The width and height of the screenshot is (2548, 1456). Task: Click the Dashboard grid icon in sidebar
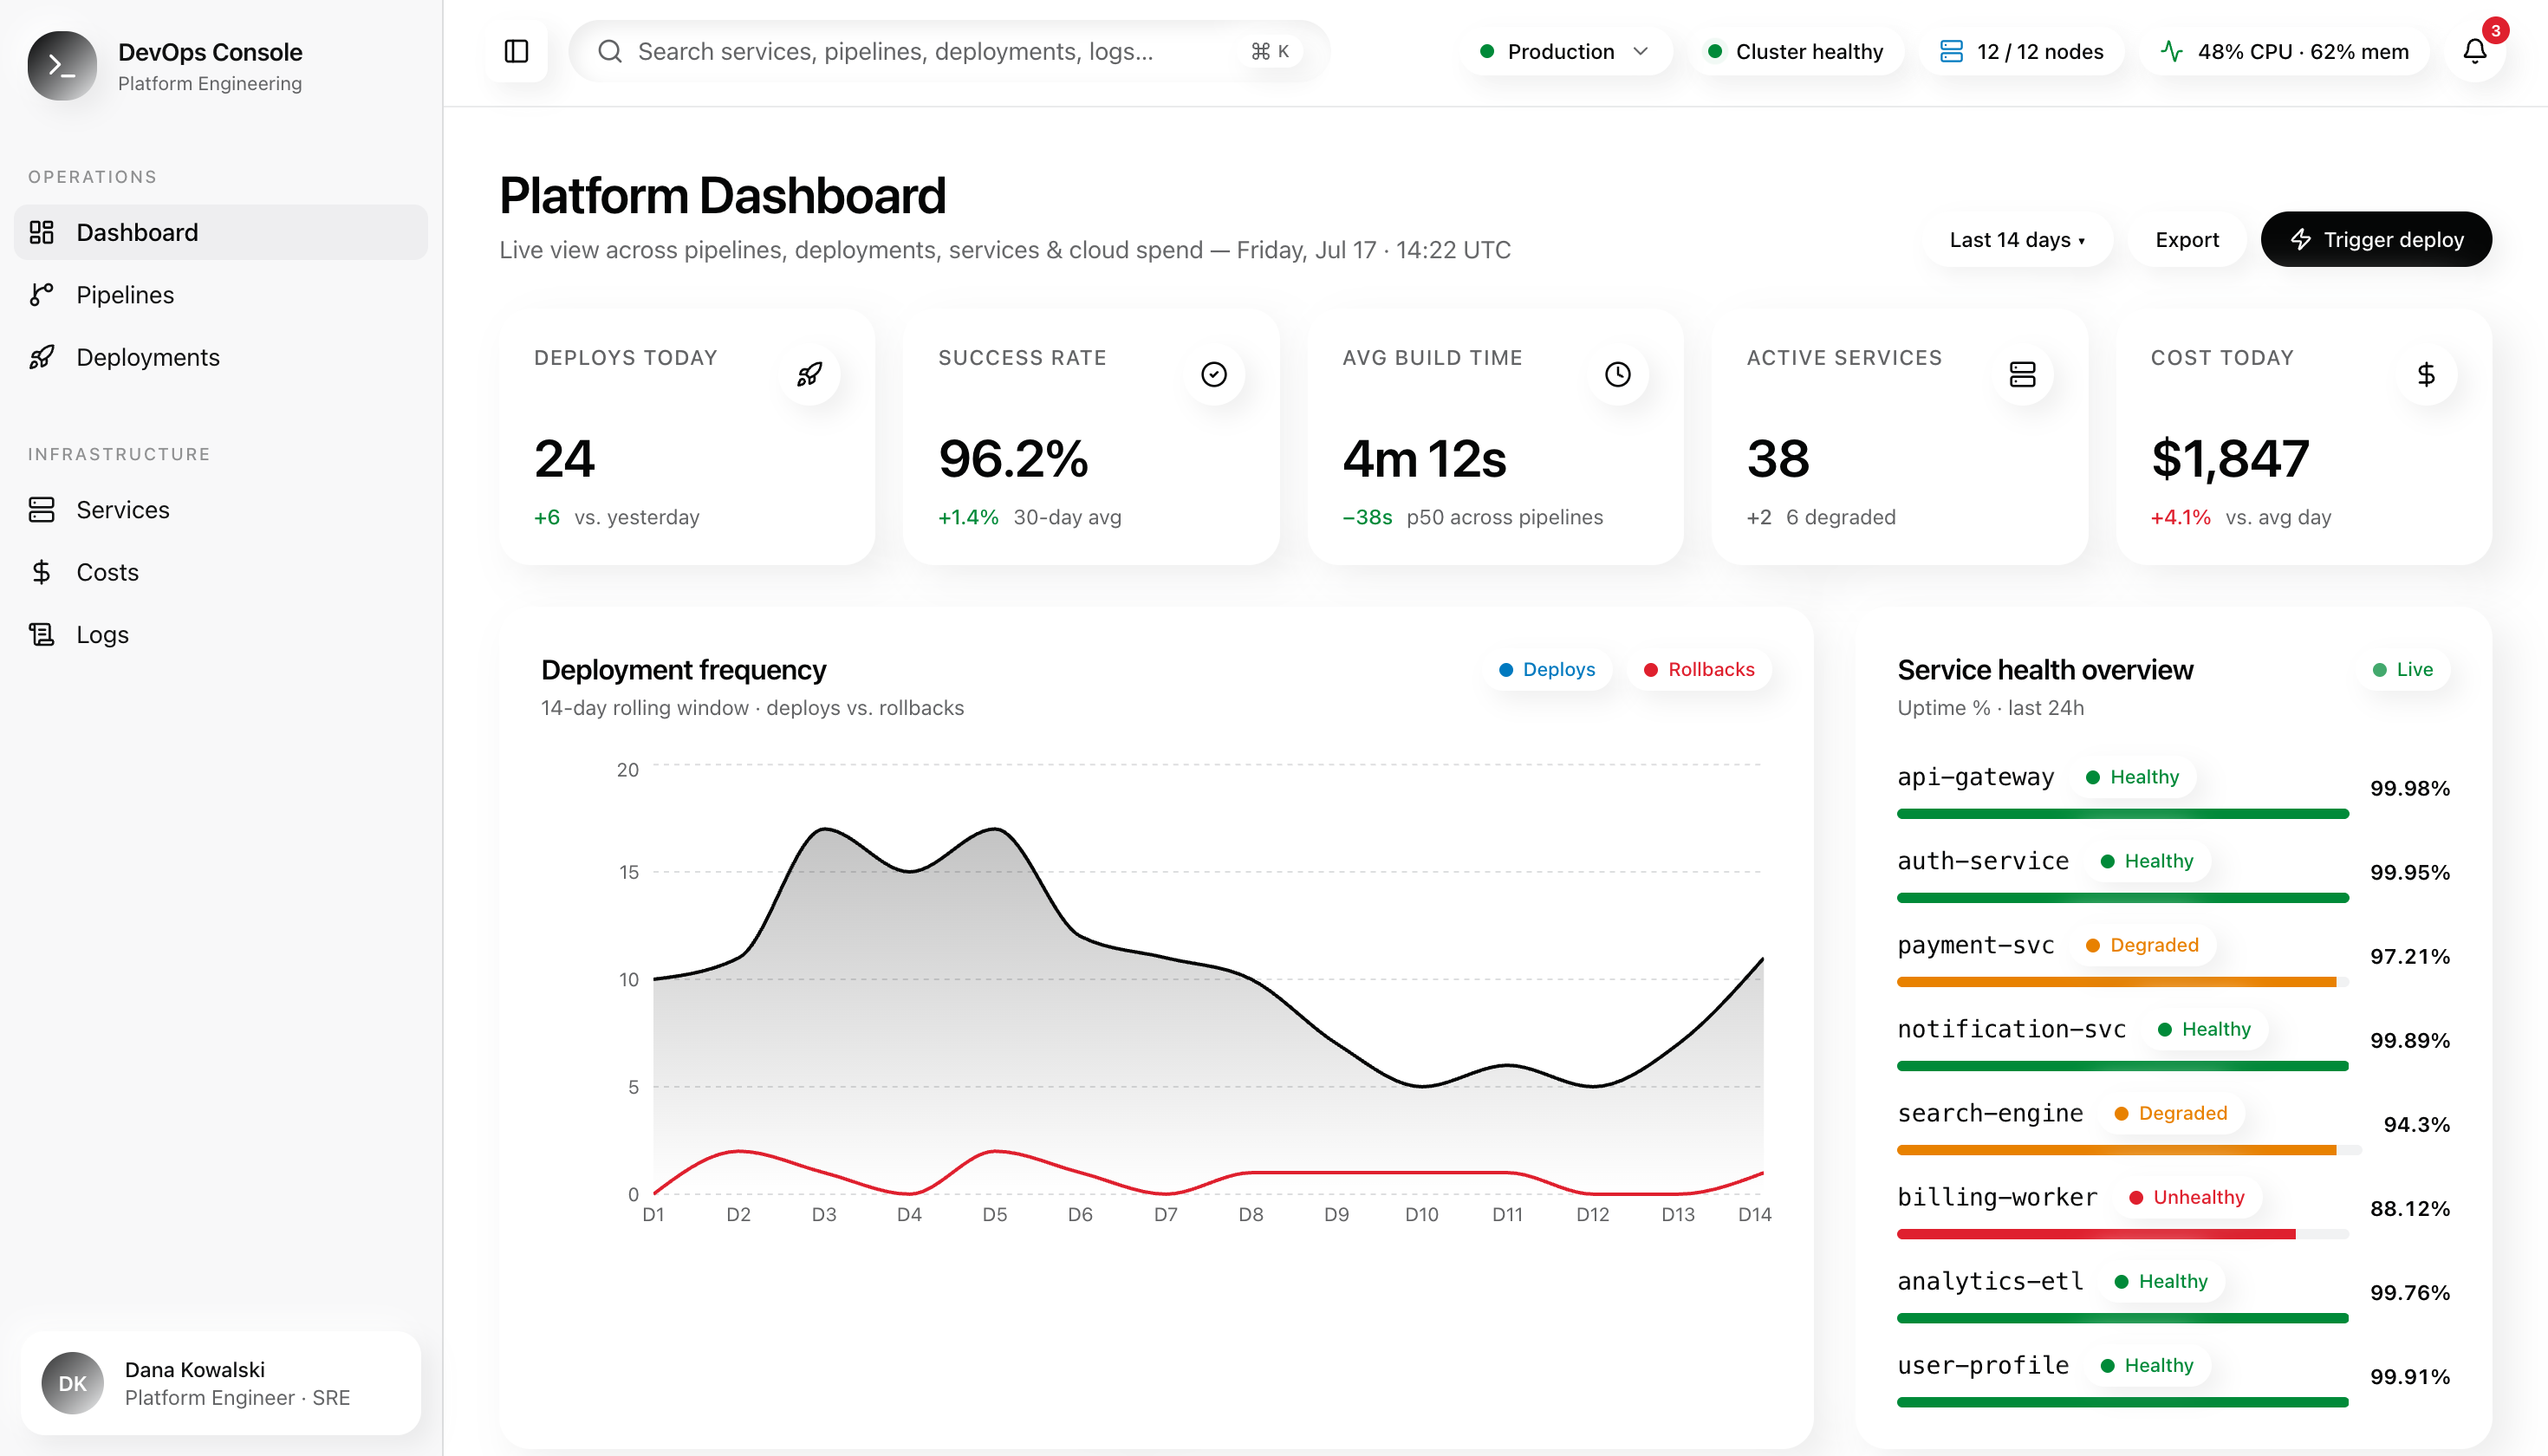click(41, 232)
